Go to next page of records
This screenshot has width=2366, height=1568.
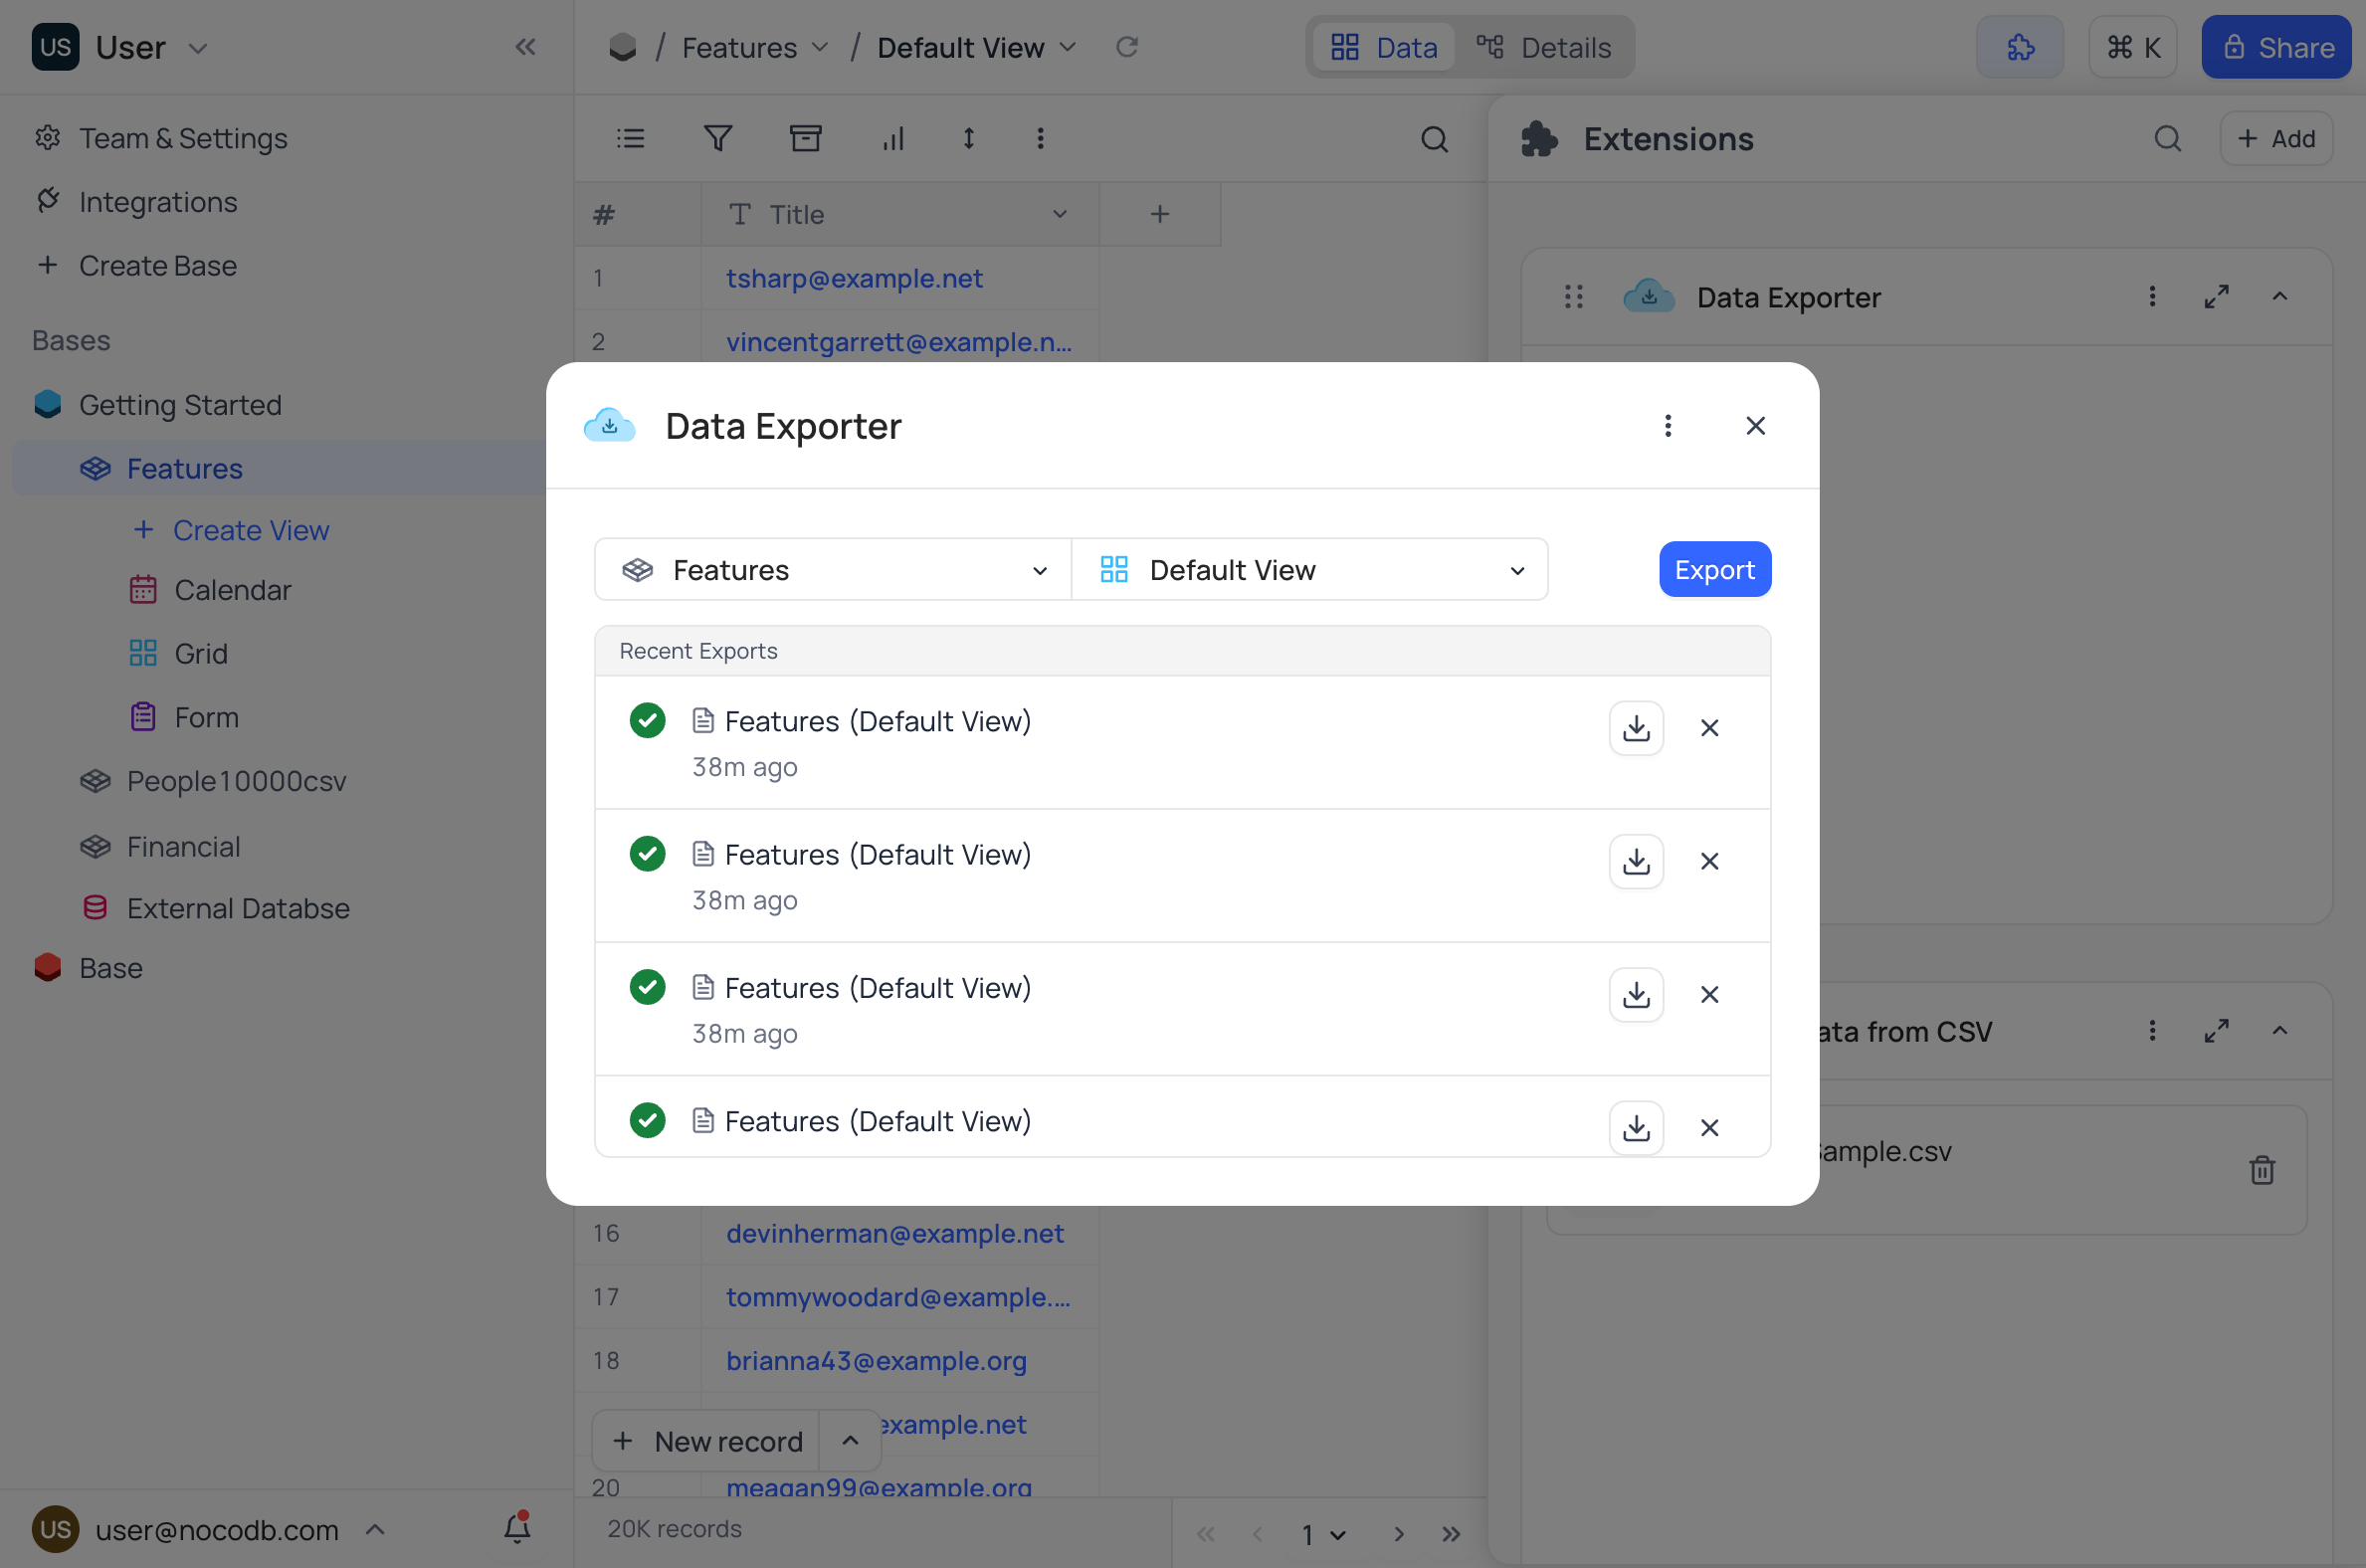coord(1399,1534)
